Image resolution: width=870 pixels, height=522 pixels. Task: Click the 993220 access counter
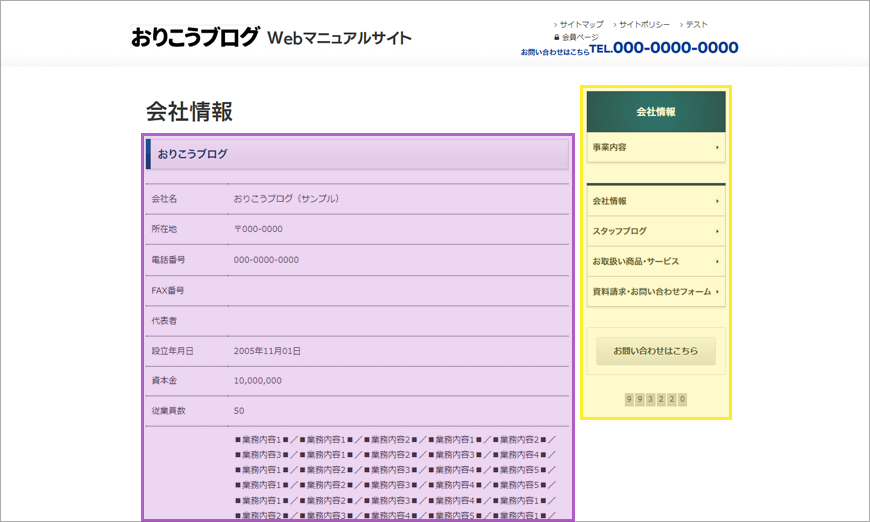click(656, 399)
